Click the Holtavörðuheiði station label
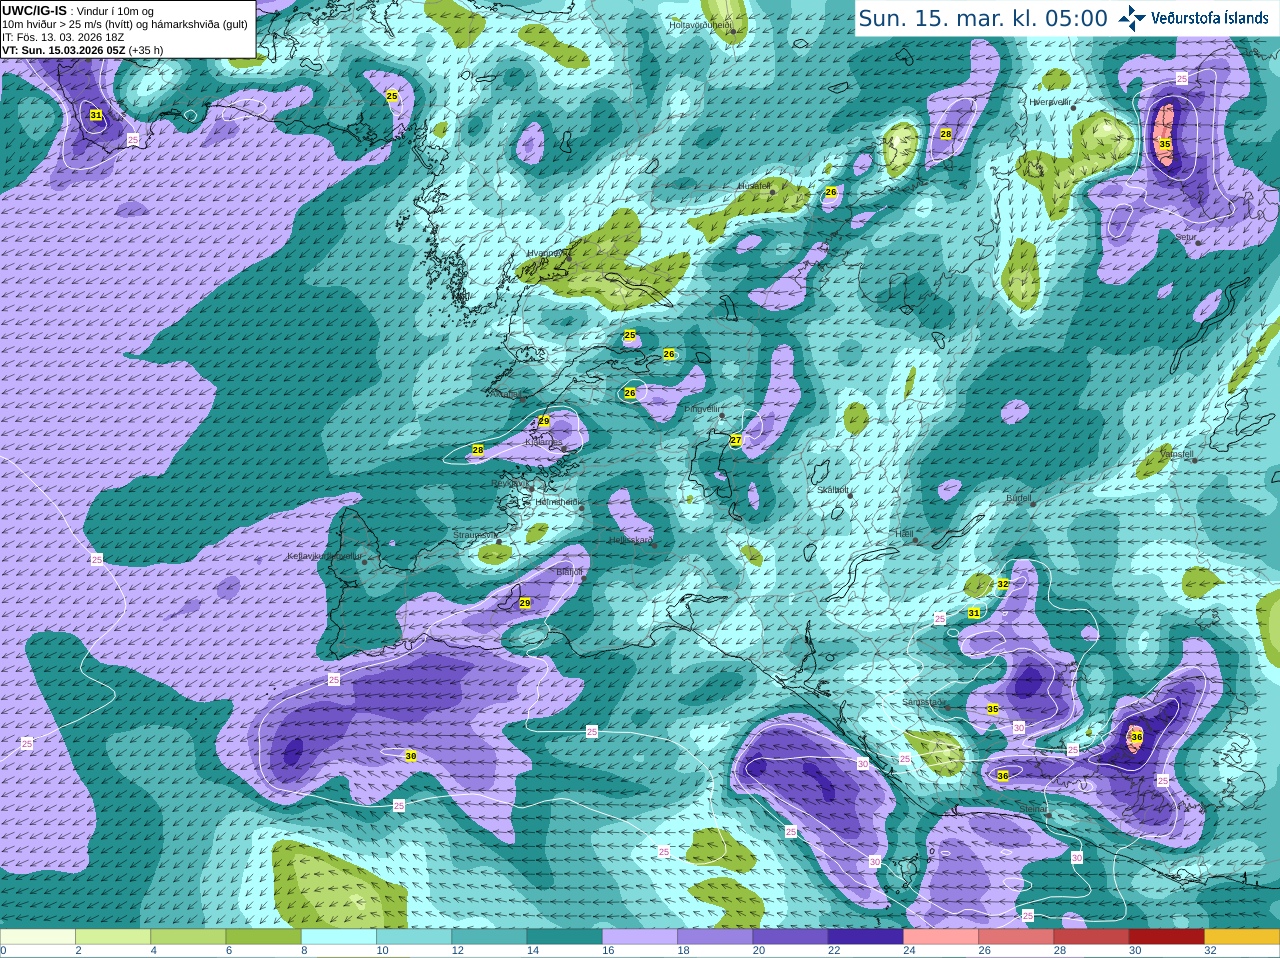 700,24
